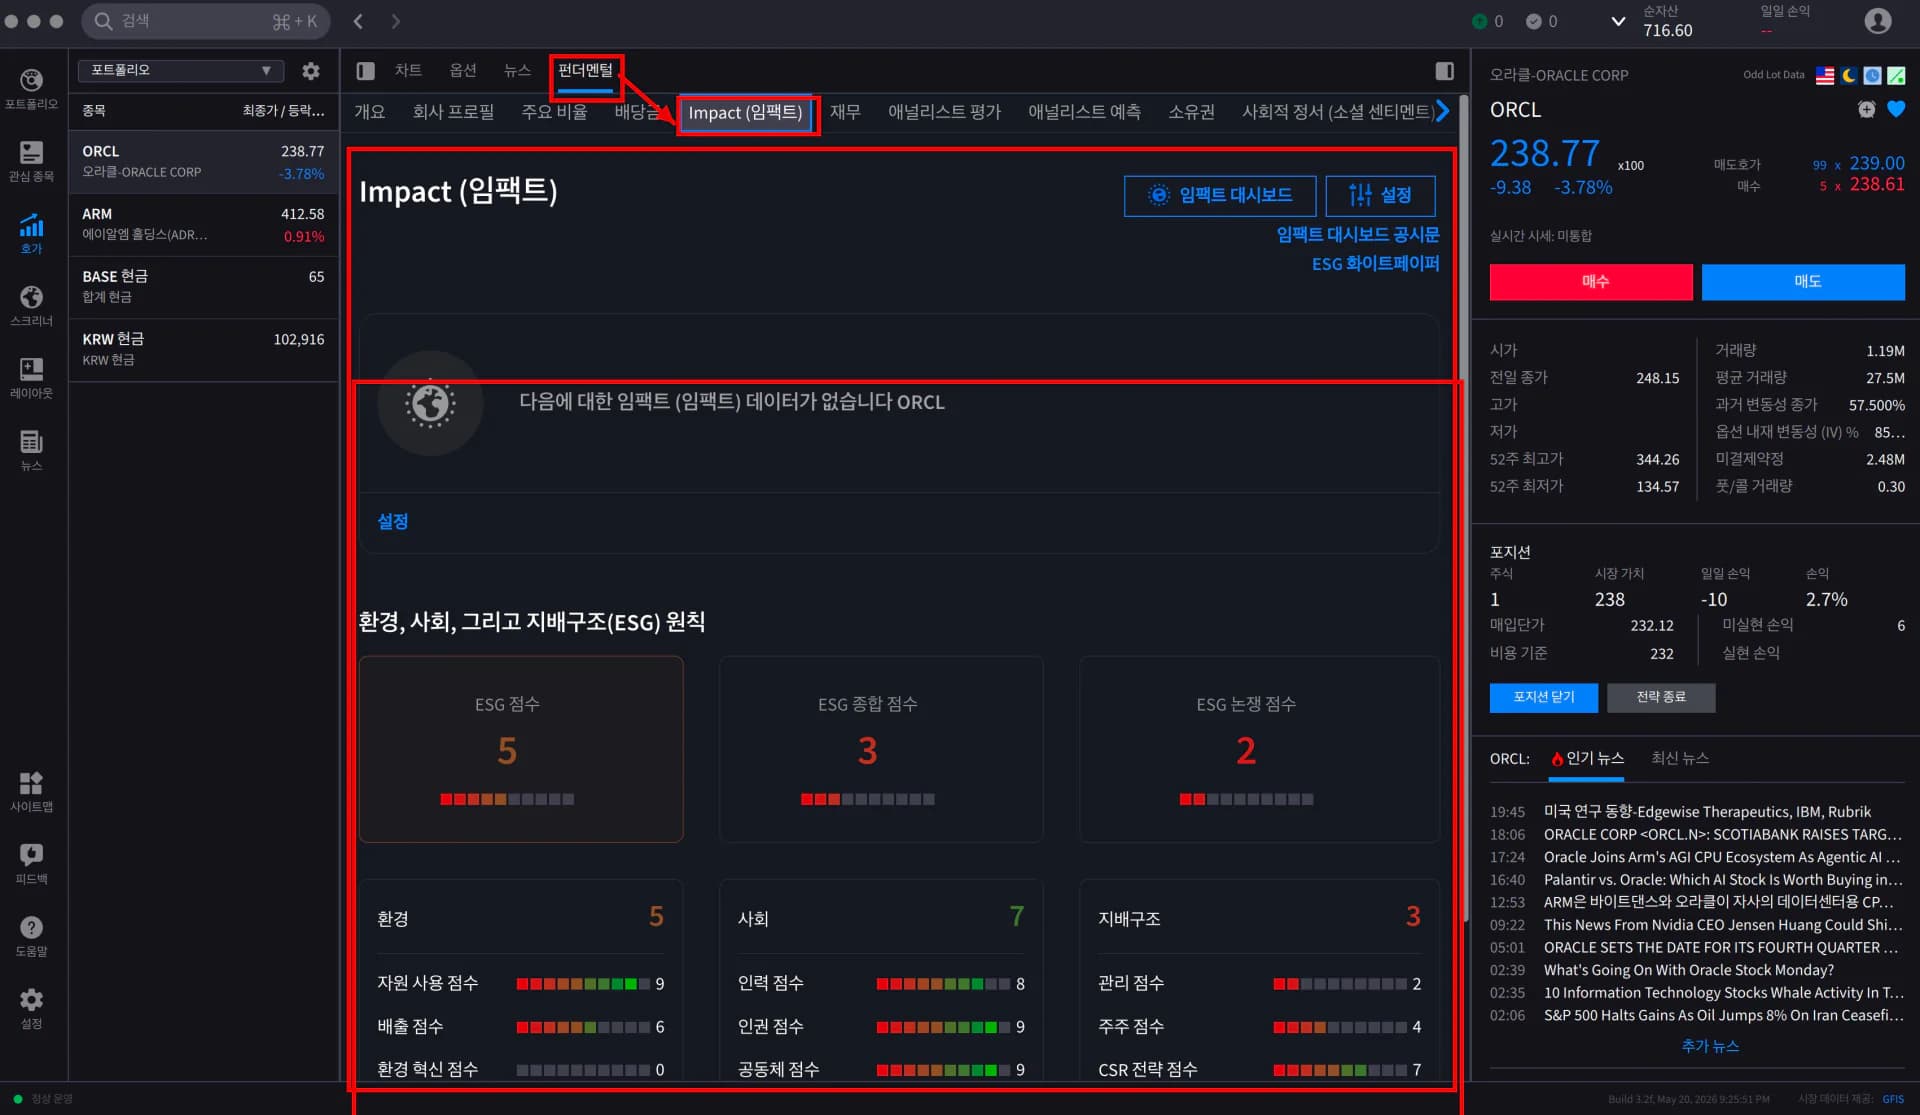Open the 도움말 help sidebar icon

(31, 936)
